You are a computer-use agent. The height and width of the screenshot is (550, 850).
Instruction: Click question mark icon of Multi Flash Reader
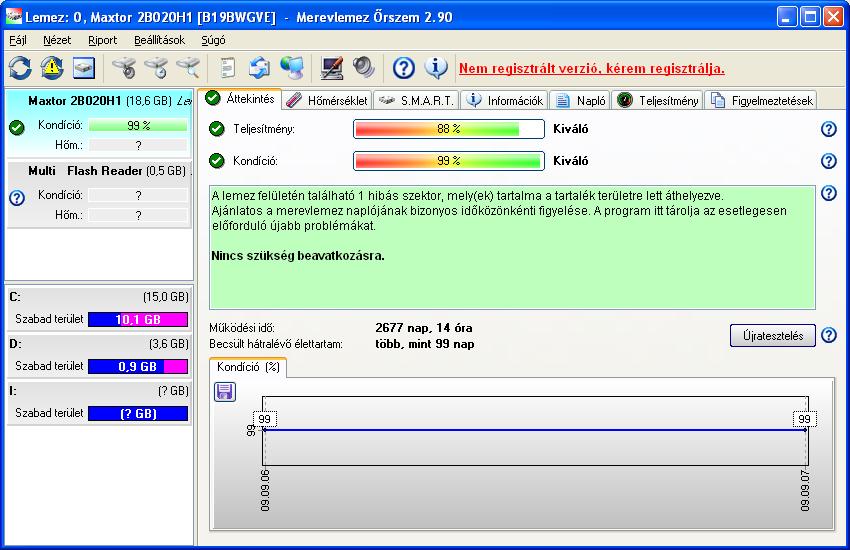click(17, 198)
